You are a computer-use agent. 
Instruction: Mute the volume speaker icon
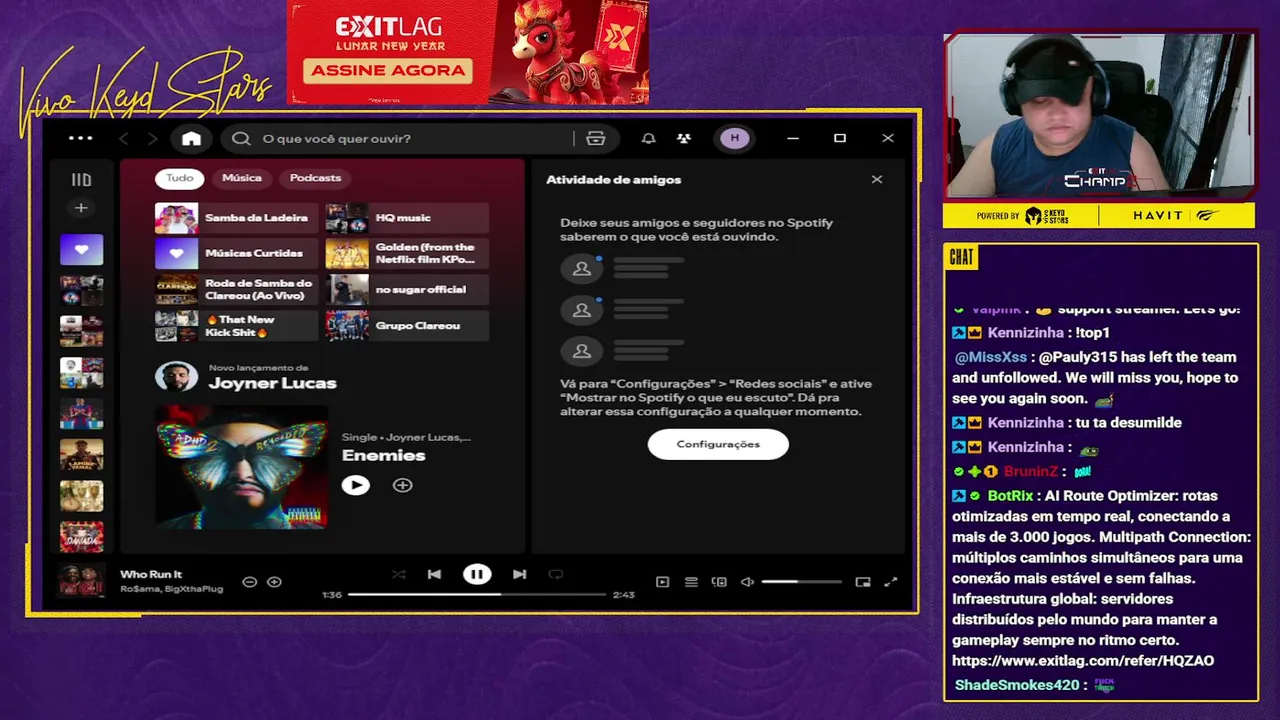(747, 582)
